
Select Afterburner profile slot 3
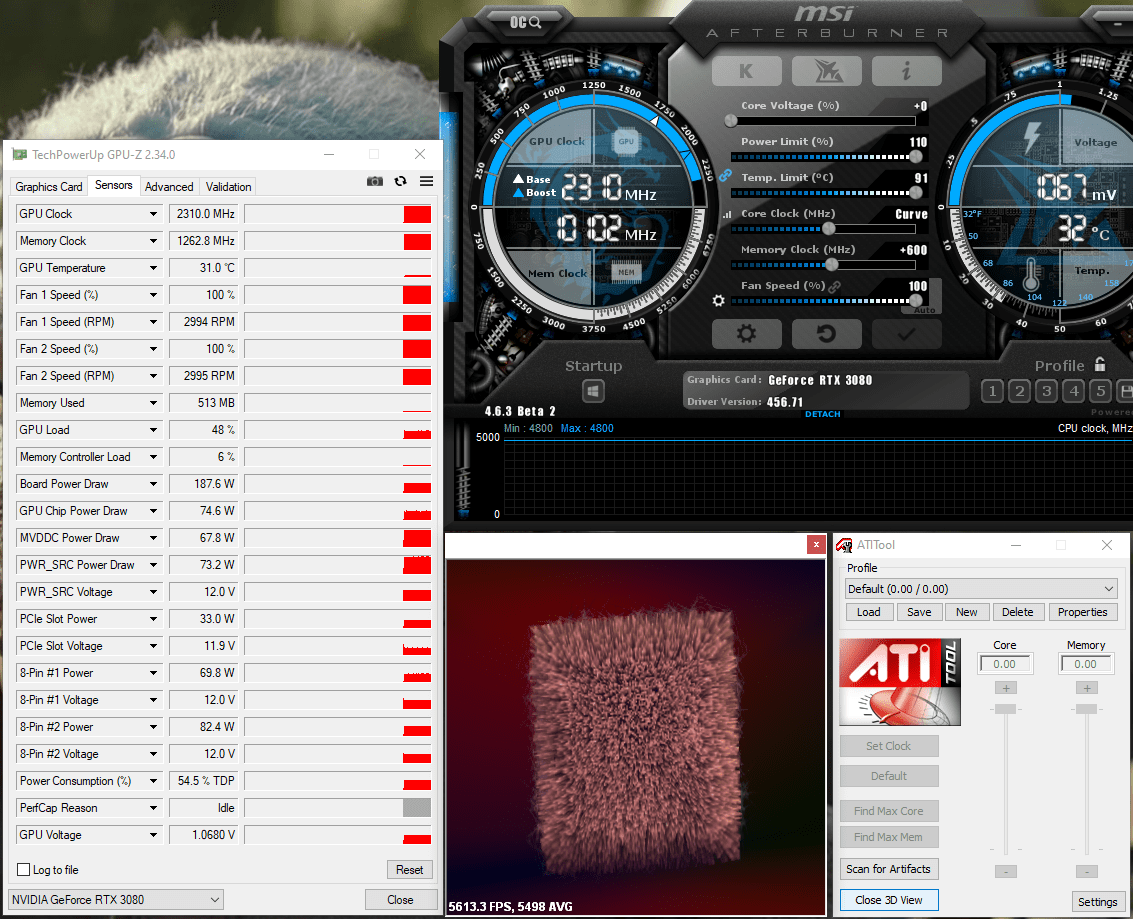(x=1046, y=392)
